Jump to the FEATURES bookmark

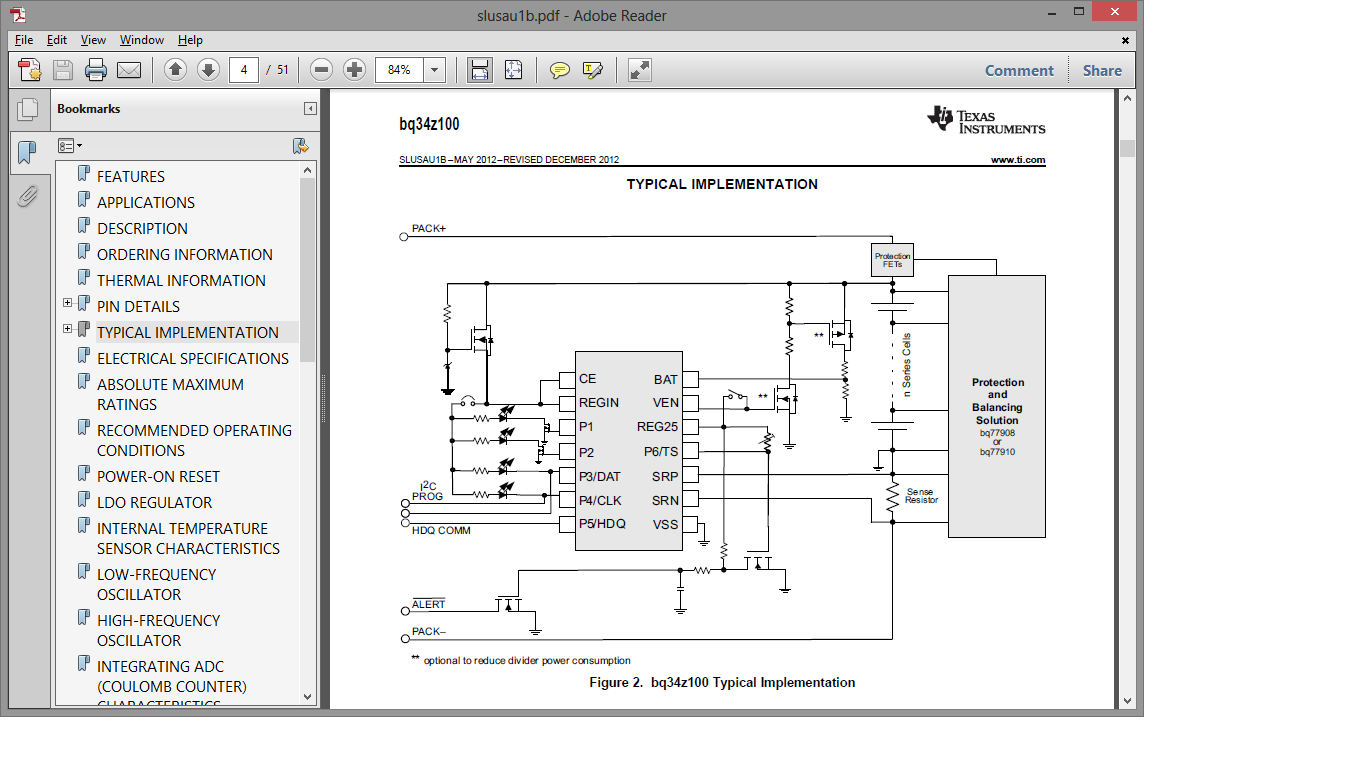(131, 176)
